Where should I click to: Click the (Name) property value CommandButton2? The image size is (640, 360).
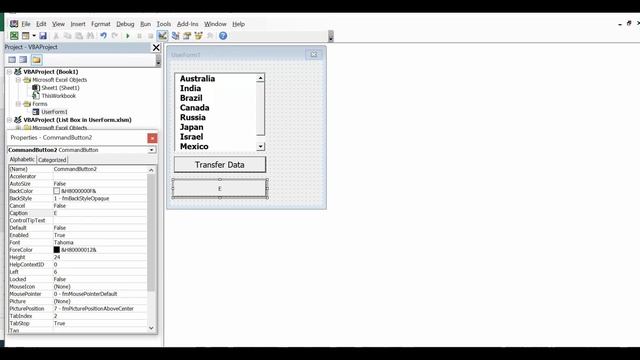pyautogui.click(x=100, y=169)
